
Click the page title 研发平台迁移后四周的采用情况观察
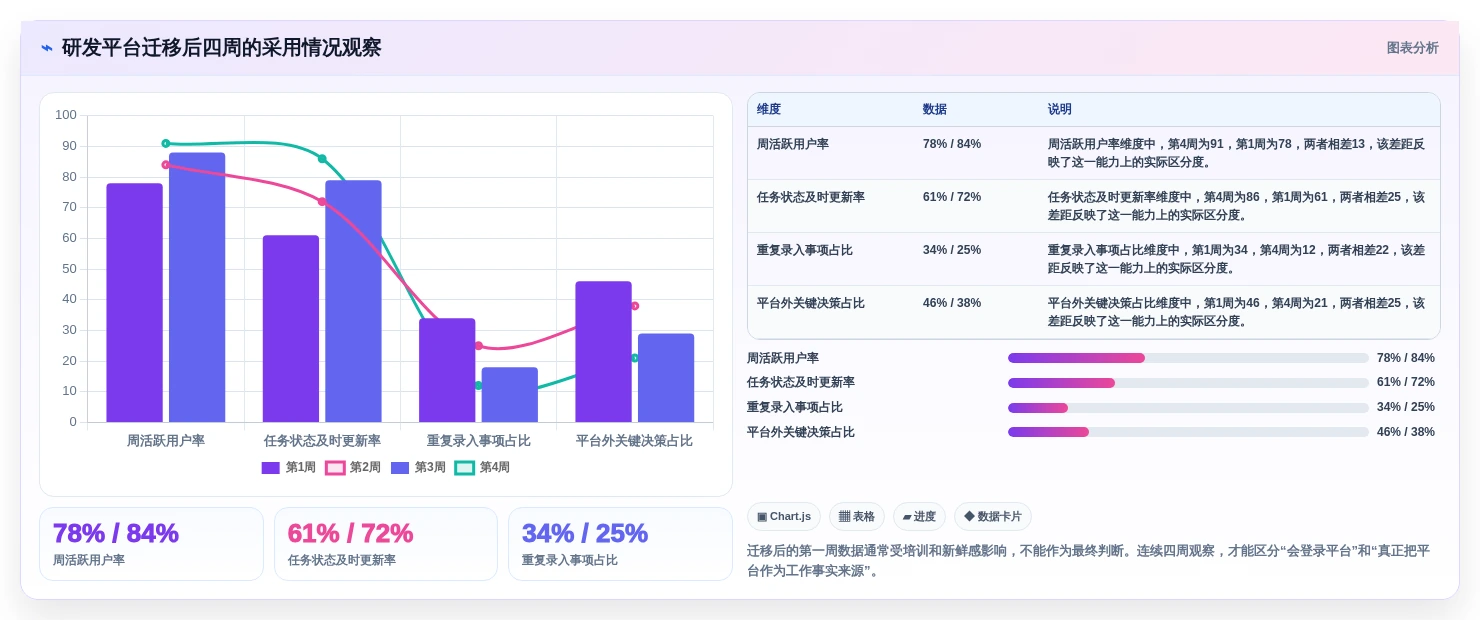click(221, 48)
